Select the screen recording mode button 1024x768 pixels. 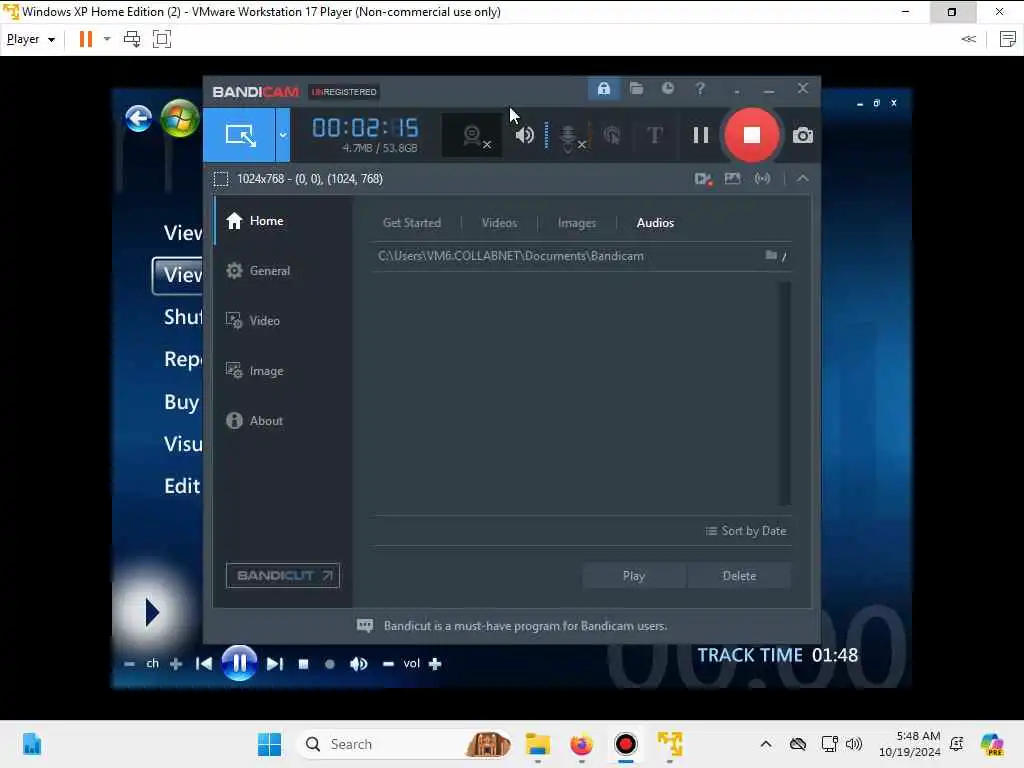click(239, 135)
